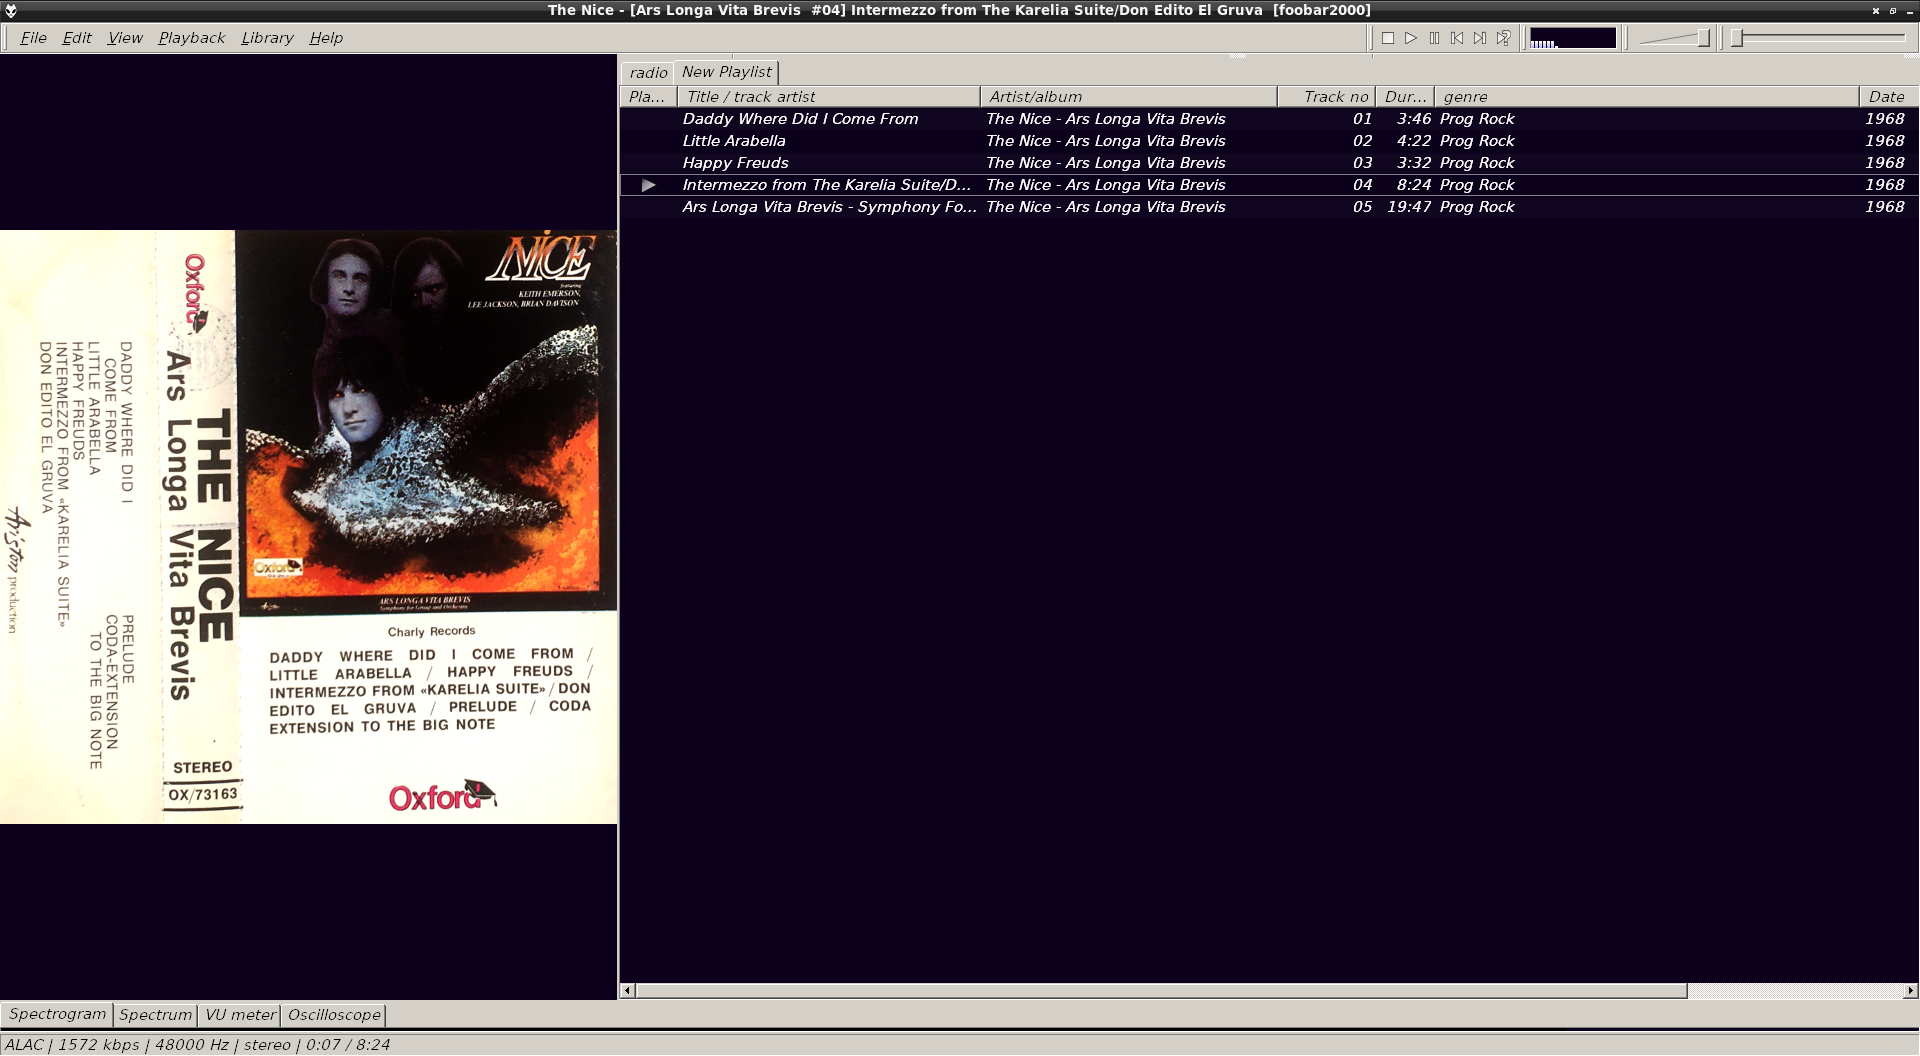Viewport: 1920px width, 1056px height.
Task: Click track number 03 cell
Action: click(x=1362, y=163)
